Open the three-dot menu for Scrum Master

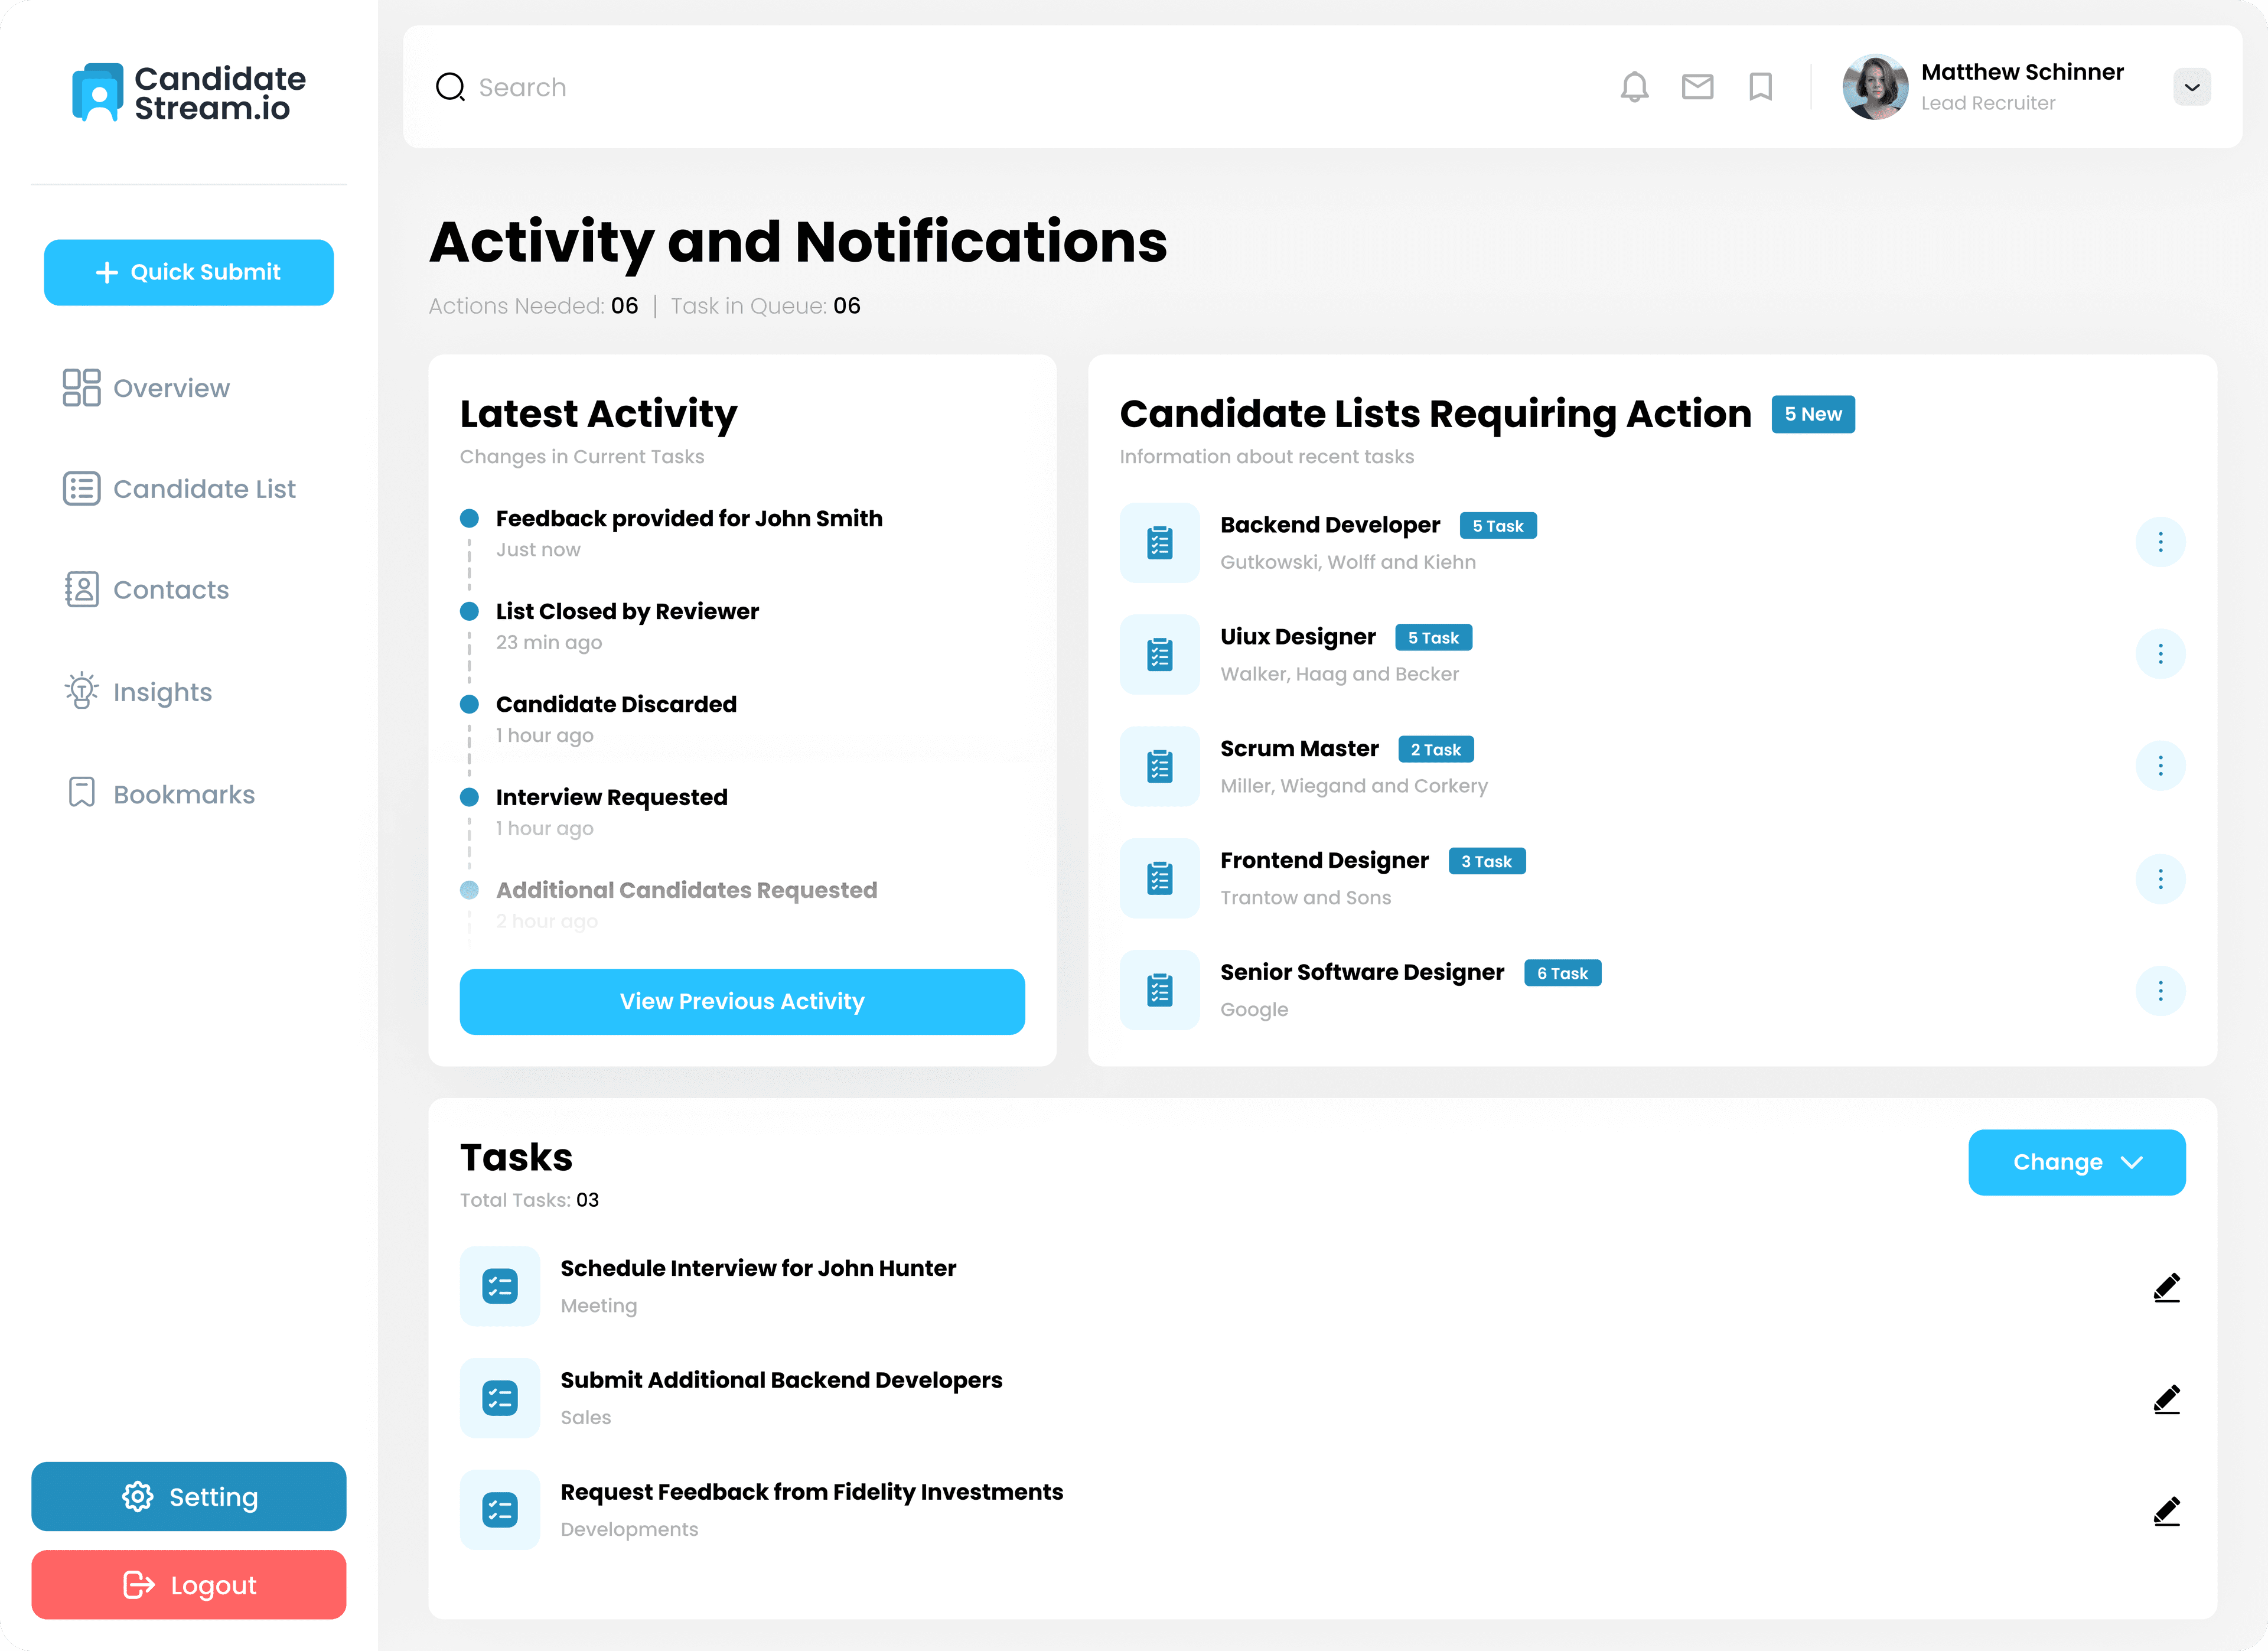(2161, 766)
